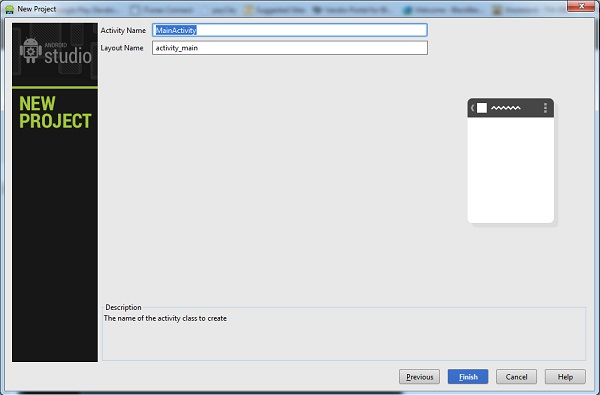Click the squiggly title placeholder in the preview
This screenshot has height=395, width=600.
pos(505,108)
